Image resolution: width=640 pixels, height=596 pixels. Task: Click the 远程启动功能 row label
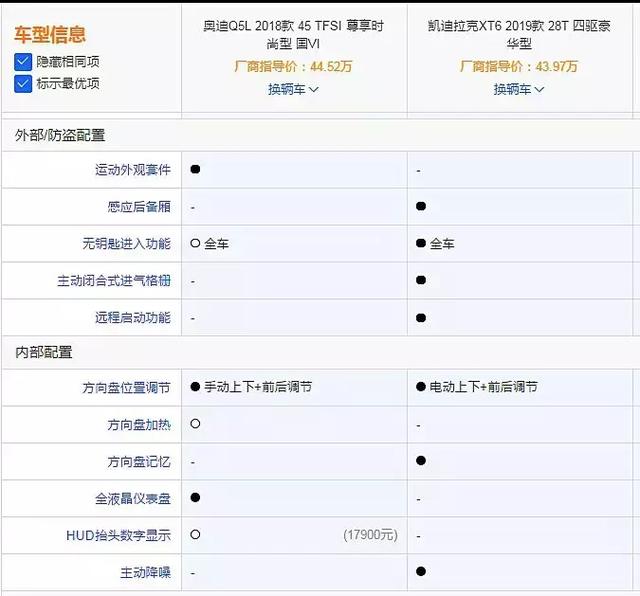(133, 317)
